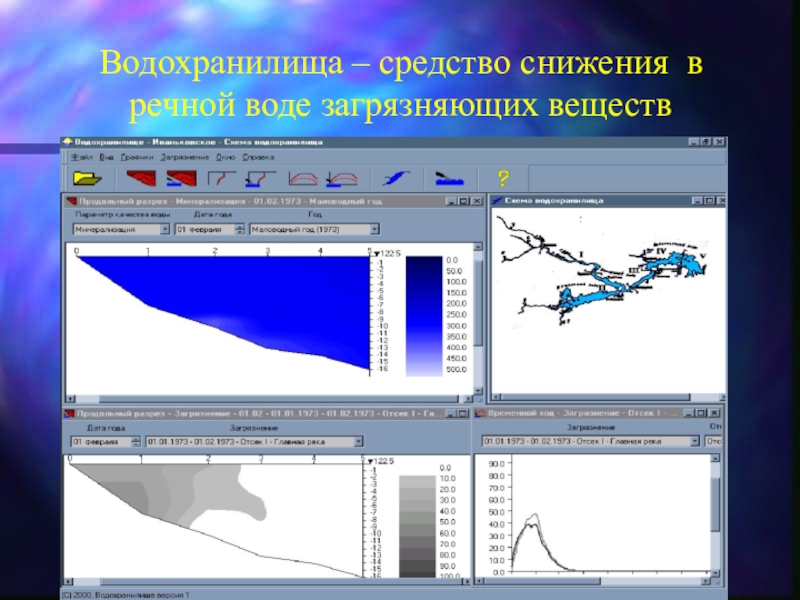Click the date stepper beside Минерализация dropdown
Screen dimensions: 800x600
(x=239, y=230)
